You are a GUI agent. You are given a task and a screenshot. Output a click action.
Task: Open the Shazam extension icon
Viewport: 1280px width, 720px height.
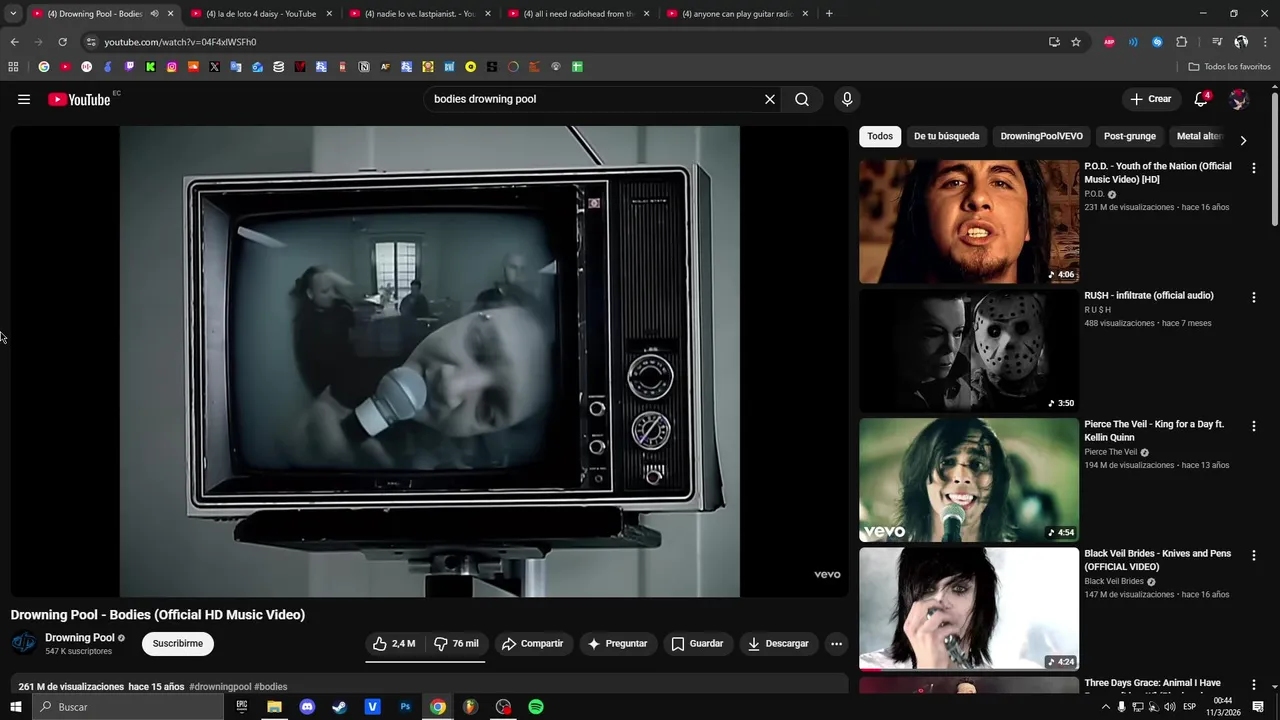1157,42
